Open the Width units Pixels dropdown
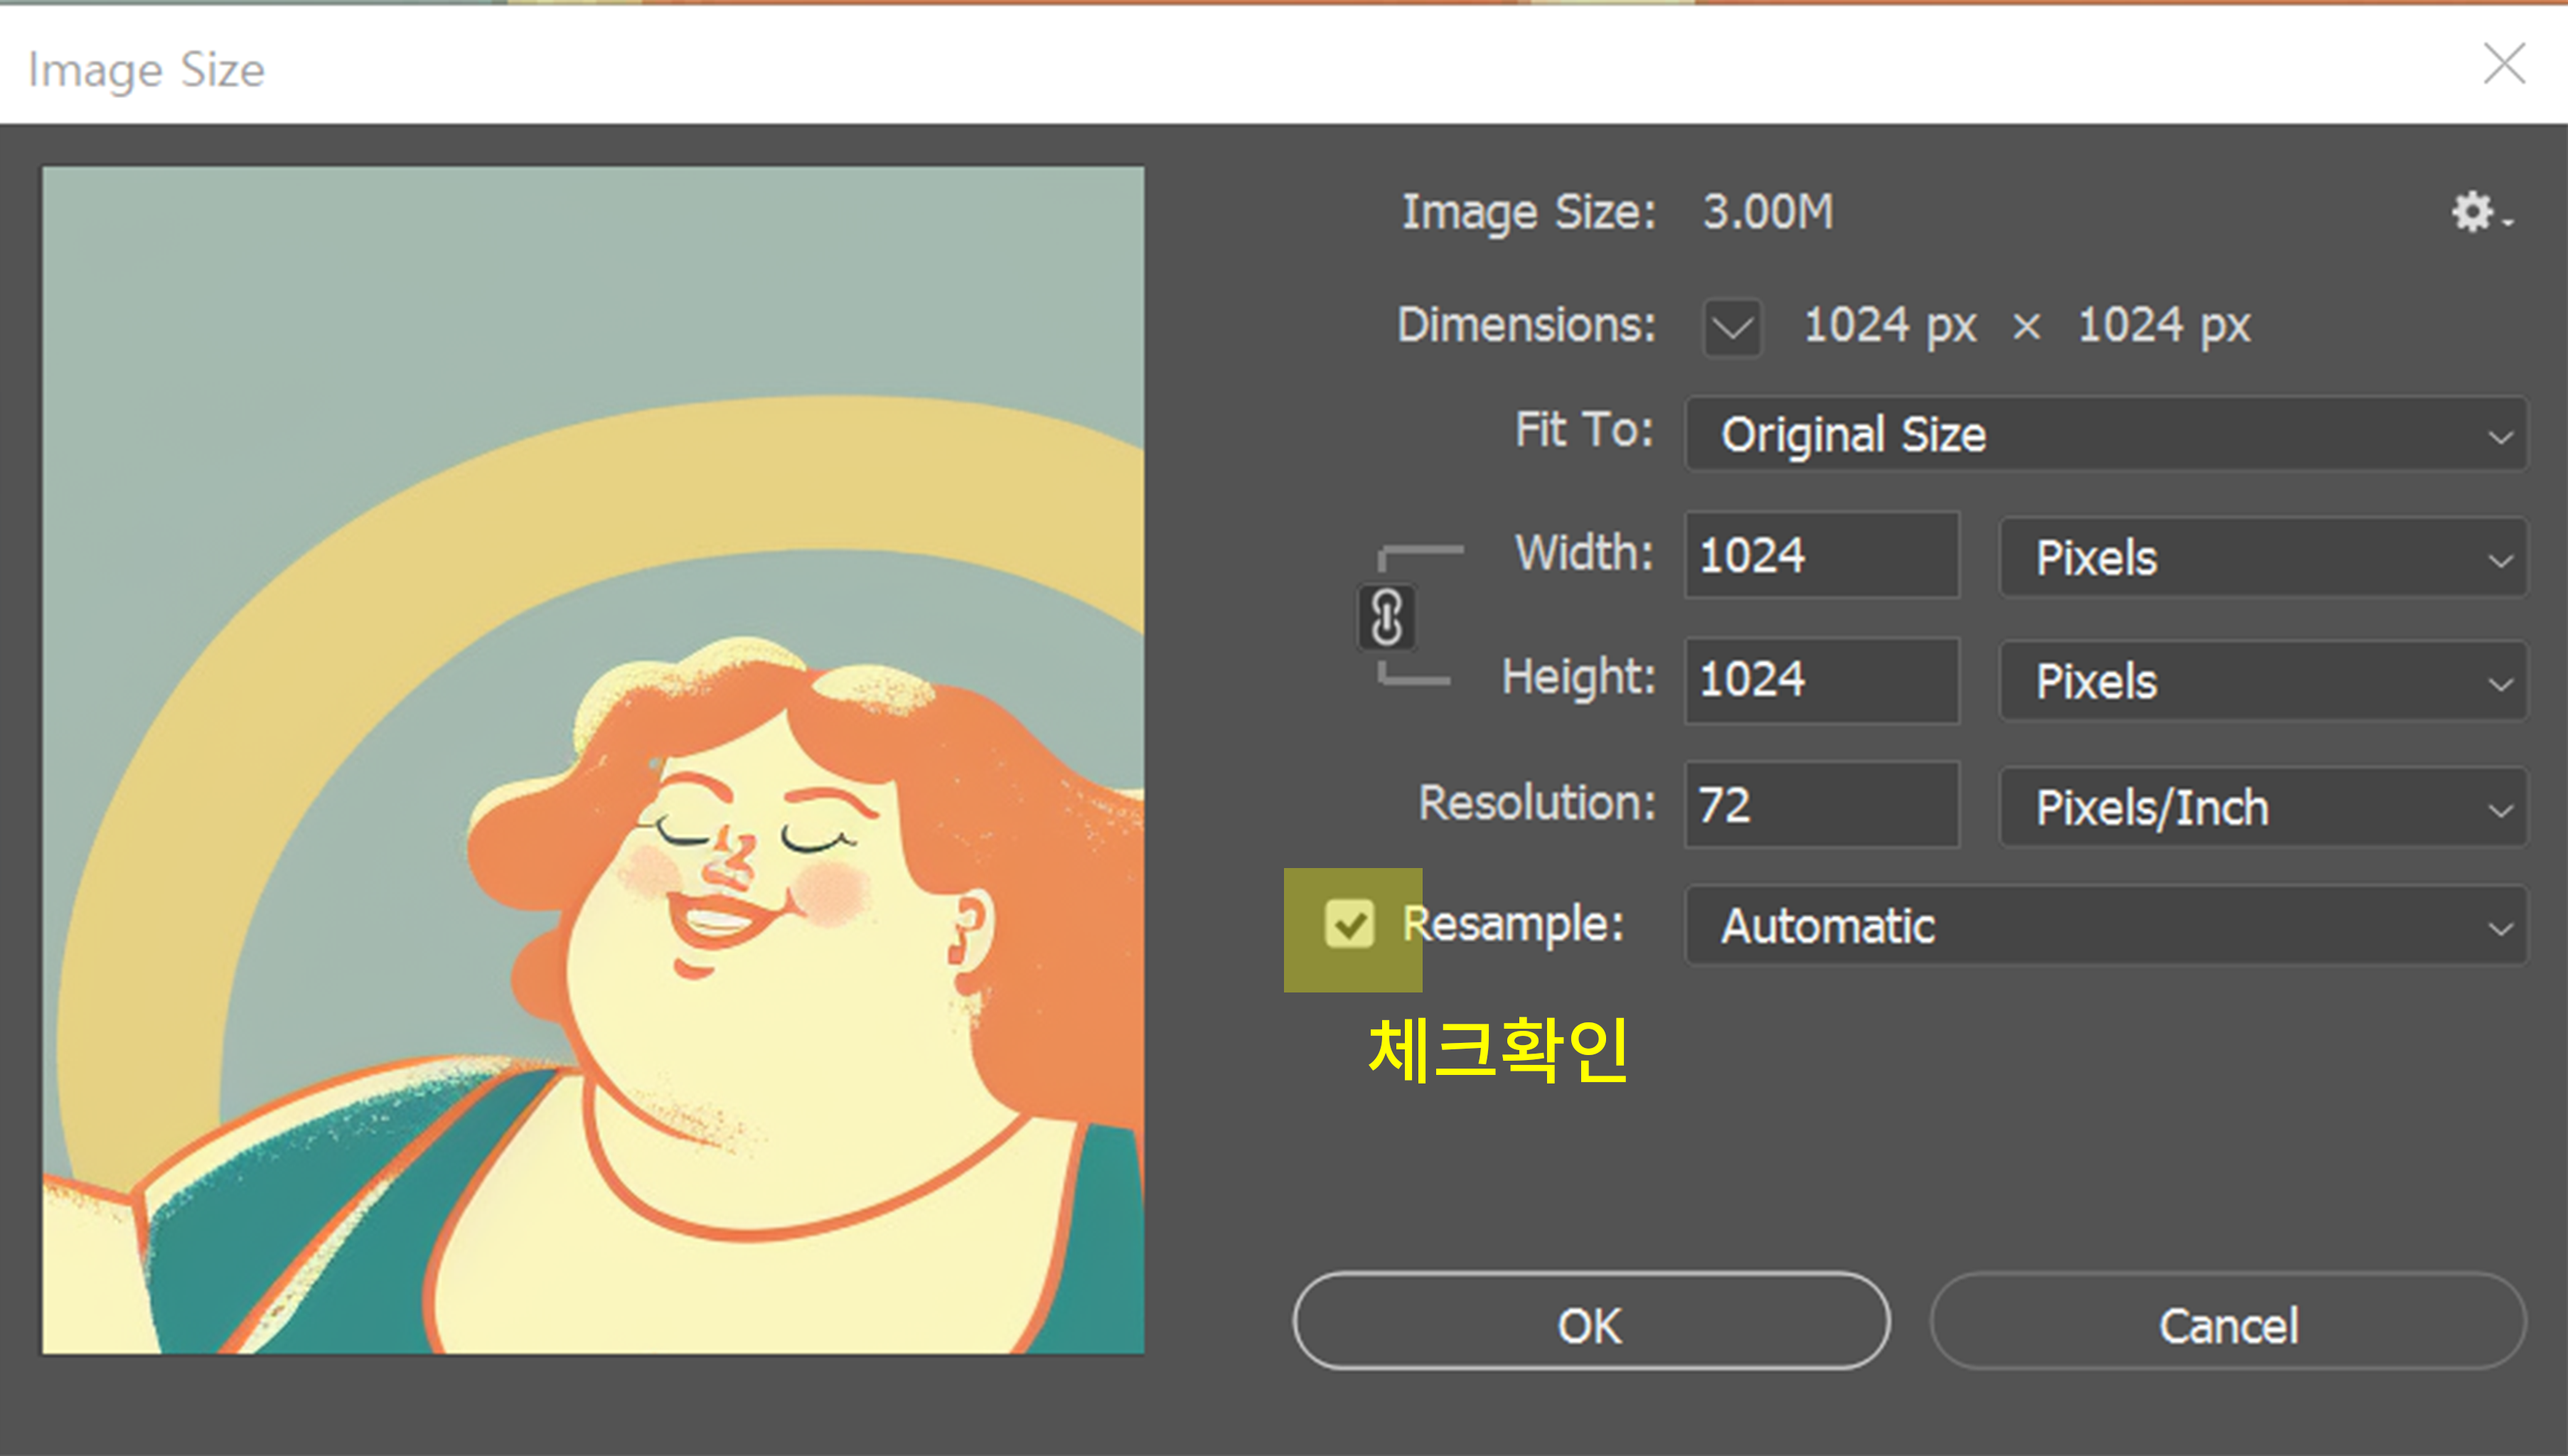 click(x=2262, y=558)
